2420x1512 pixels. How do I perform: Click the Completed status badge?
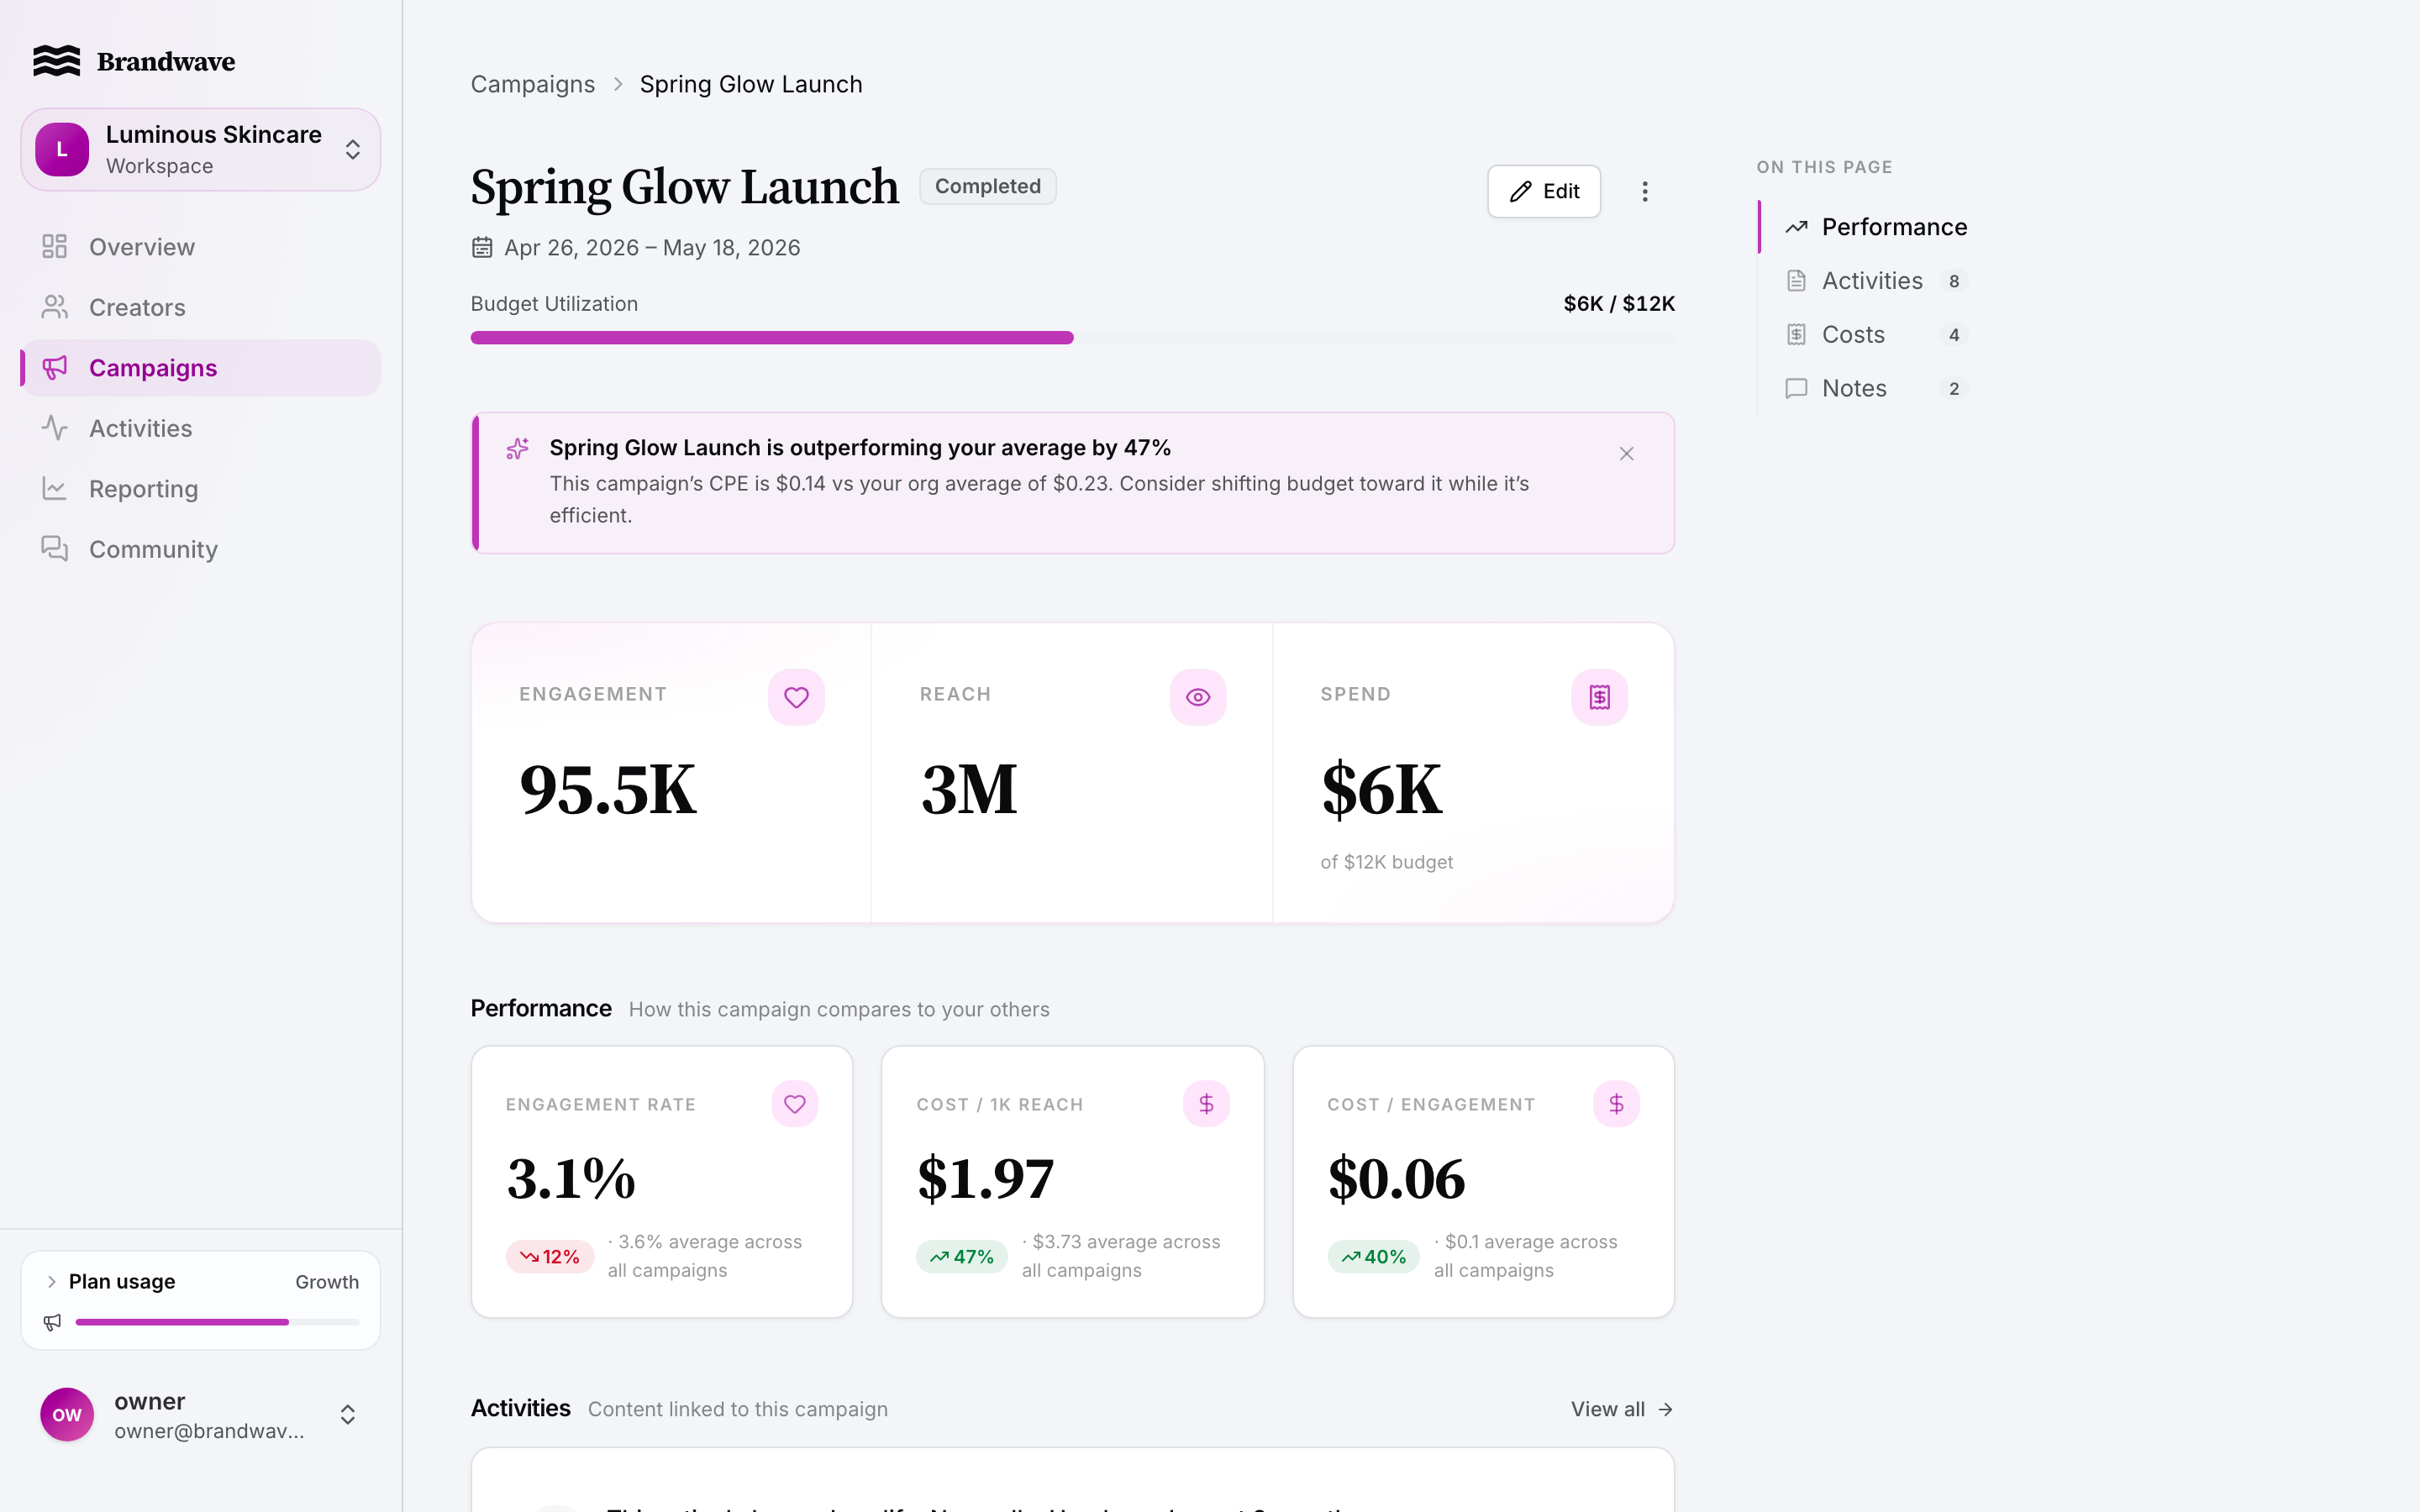987,186
